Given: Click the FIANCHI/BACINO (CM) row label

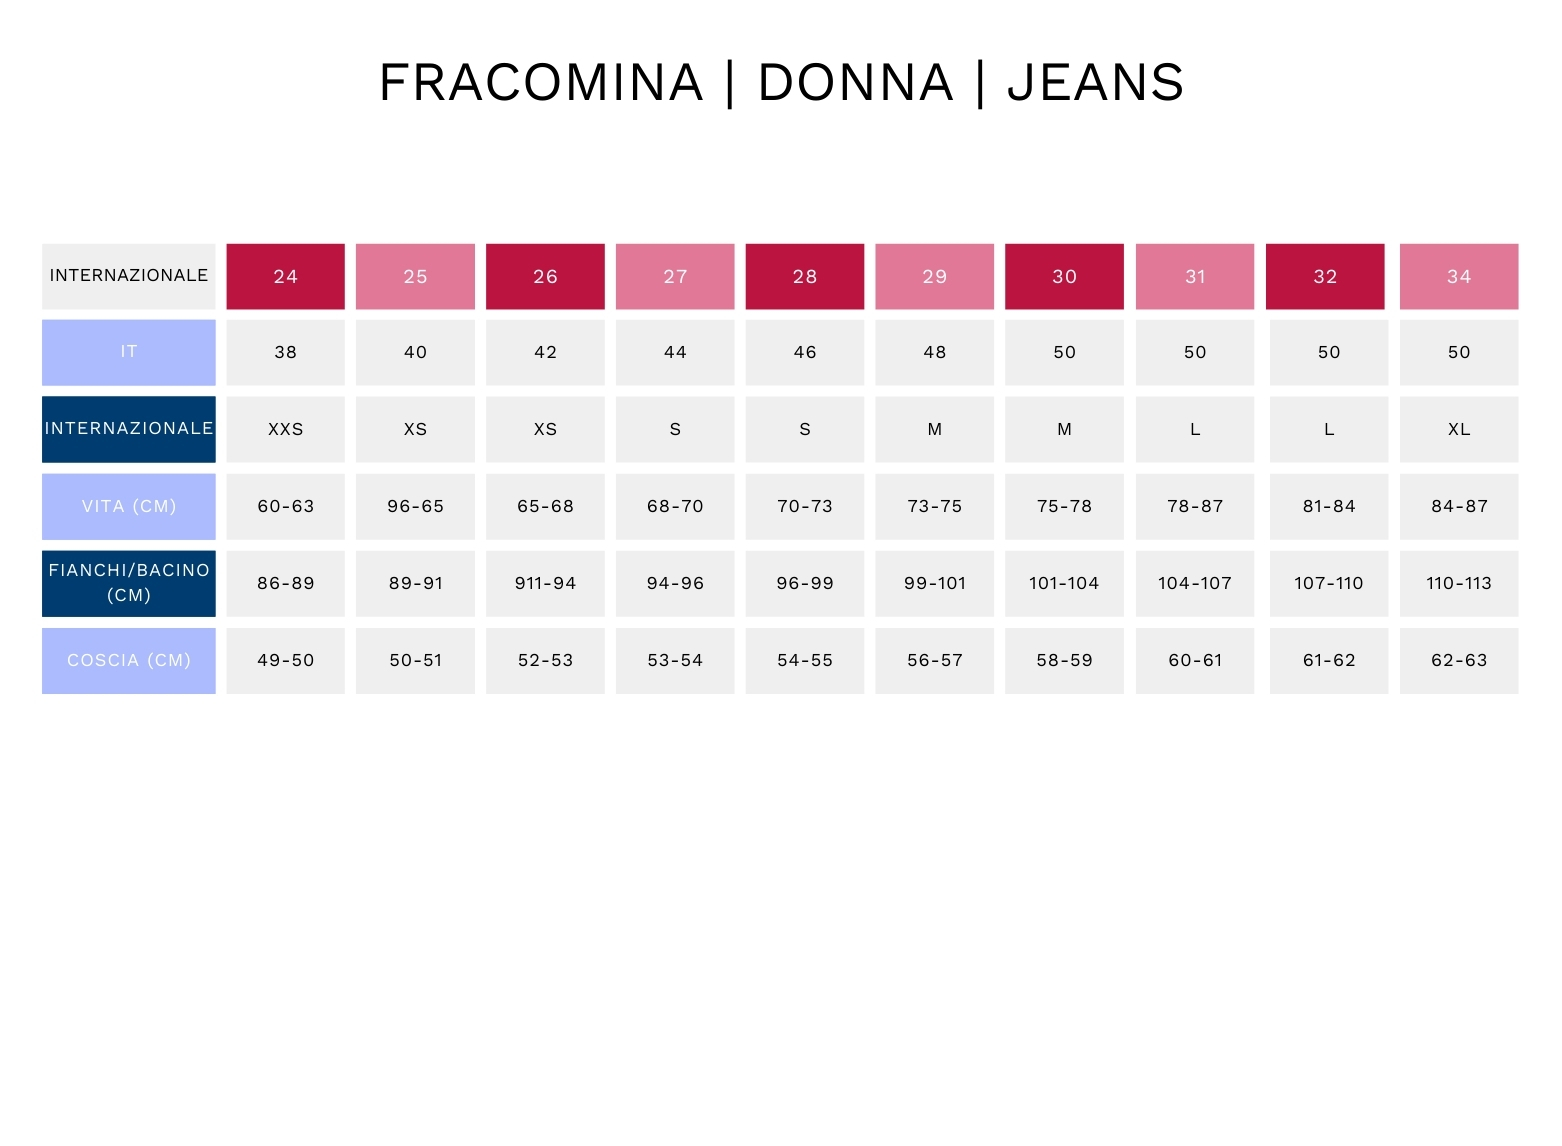Looking at the screenshot, I should (129, 583).
